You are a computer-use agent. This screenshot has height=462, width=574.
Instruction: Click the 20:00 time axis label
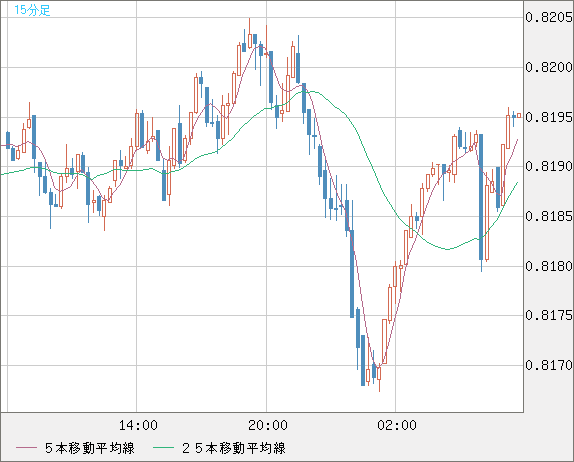coord(268,425)
